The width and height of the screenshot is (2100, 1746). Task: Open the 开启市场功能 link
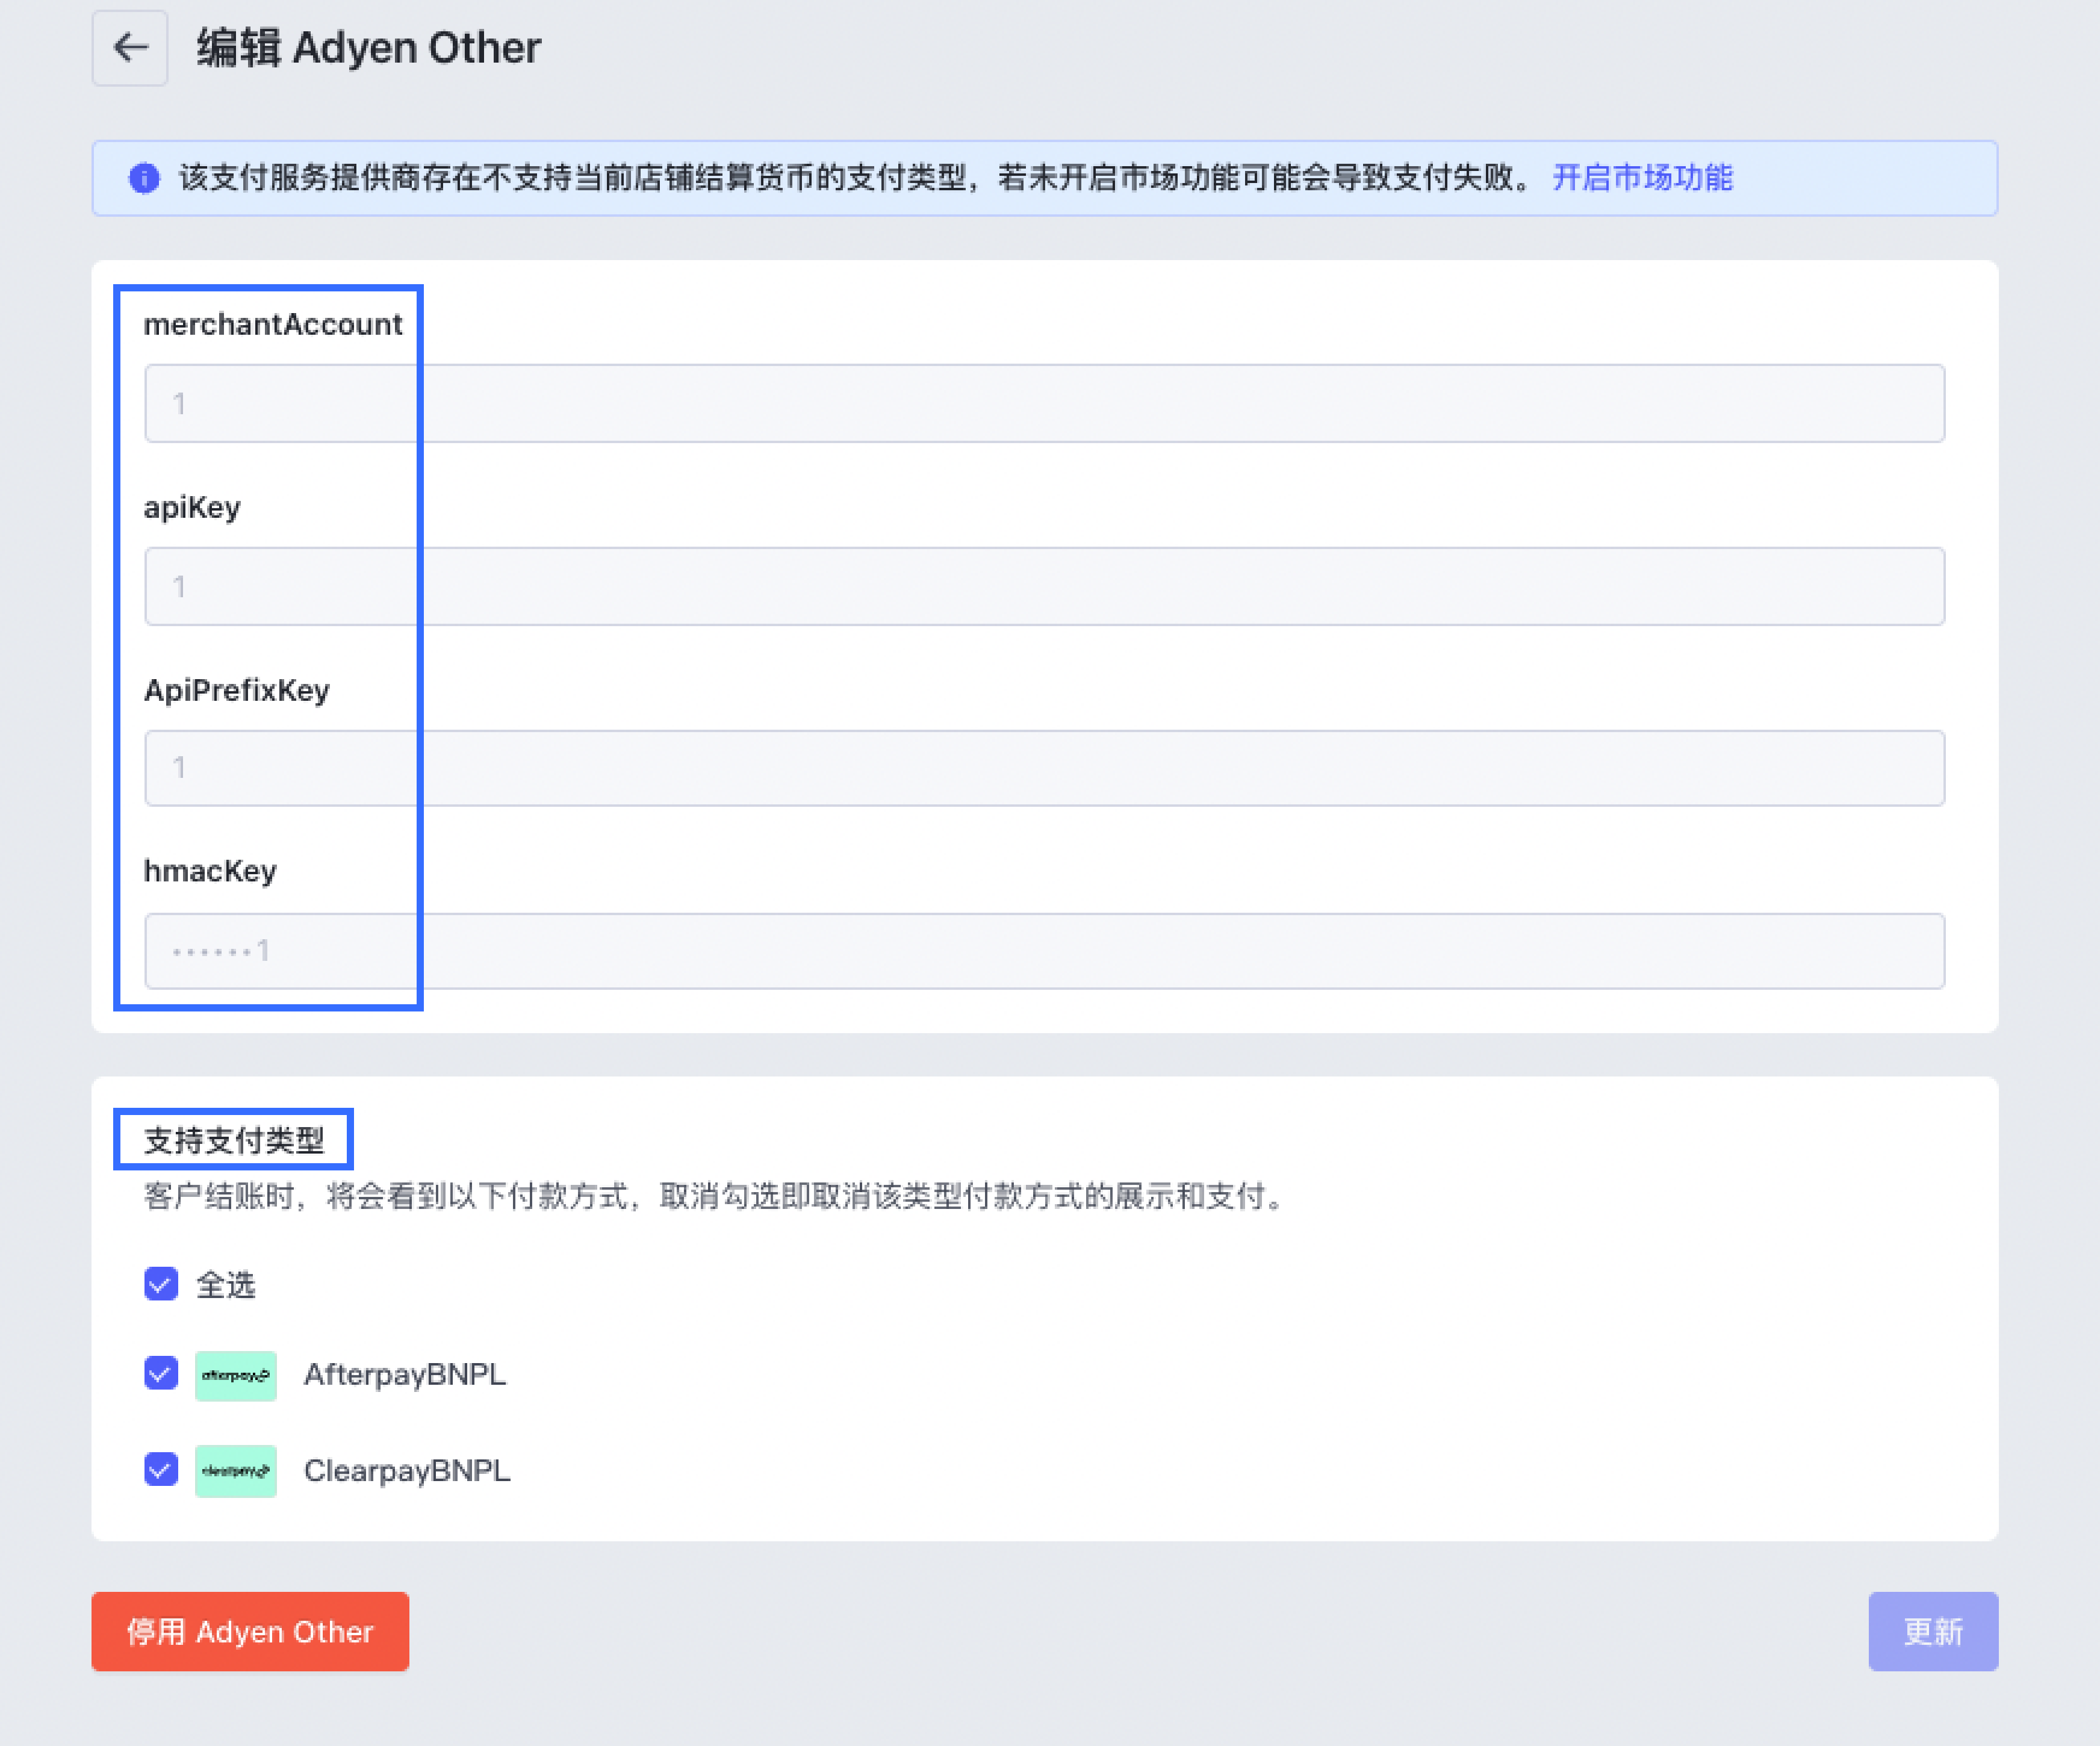tap(1642, 178)
